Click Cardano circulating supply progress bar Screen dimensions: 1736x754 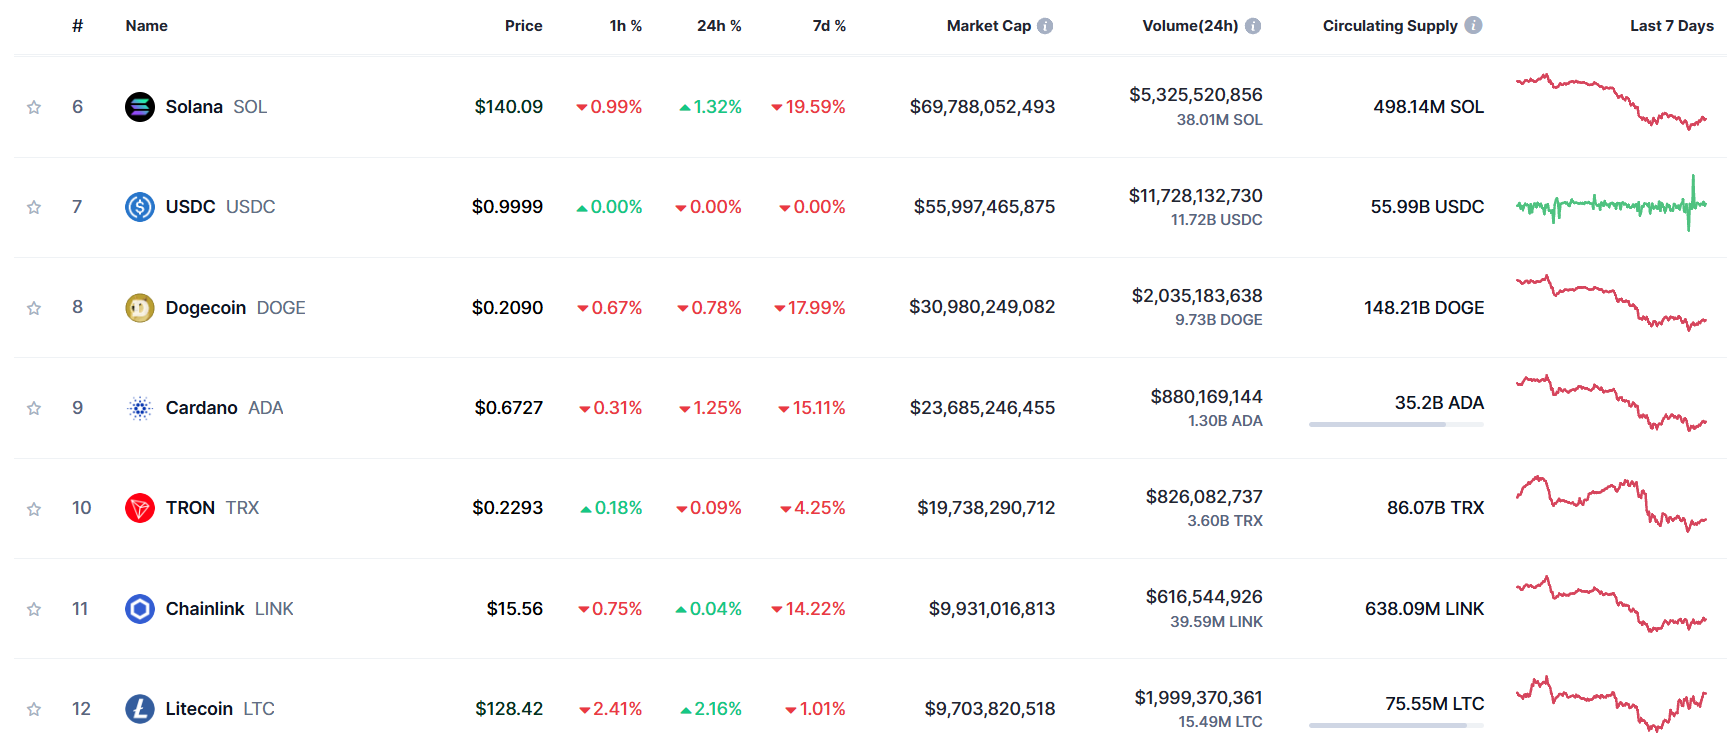tap(1396, 425)
